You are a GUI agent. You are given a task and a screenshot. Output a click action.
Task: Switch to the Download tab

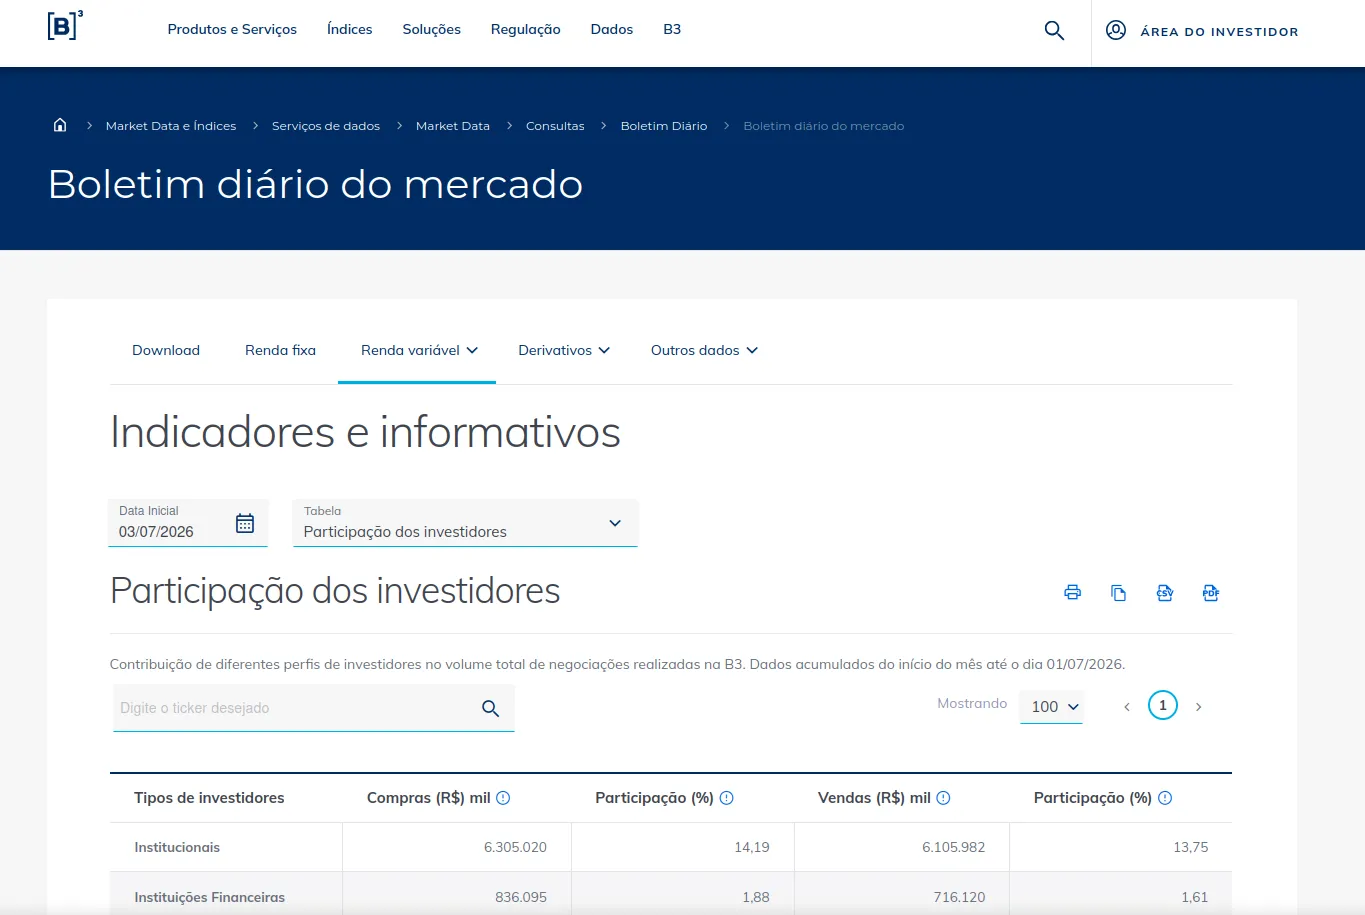(x=166, y=350)
